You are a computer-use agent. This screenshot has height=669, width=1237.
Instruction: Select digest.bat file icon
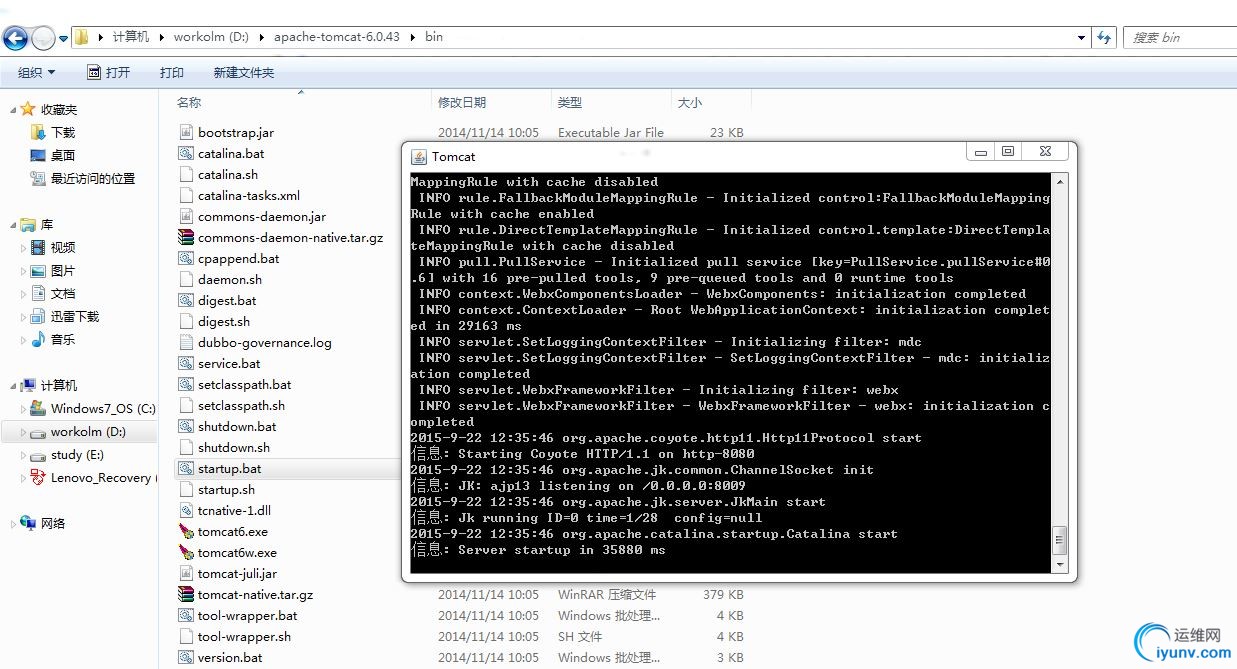[x=186, y=300]
